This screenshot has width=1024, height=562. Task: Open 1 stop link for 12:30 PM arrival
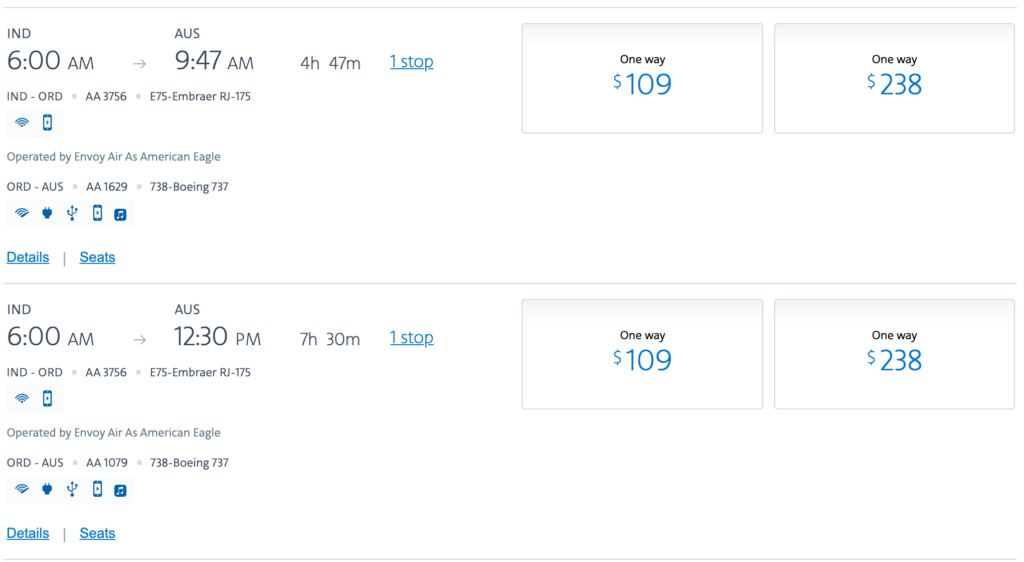(x=411, y=338)
